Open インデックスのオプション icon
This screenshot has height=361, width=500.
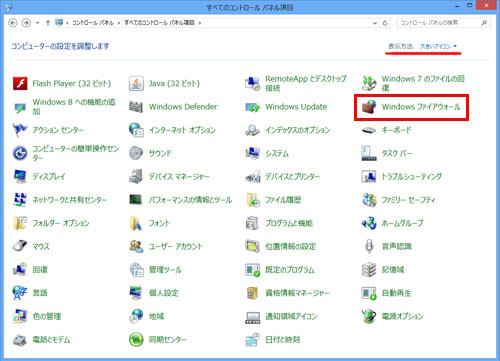pos(252,130)
